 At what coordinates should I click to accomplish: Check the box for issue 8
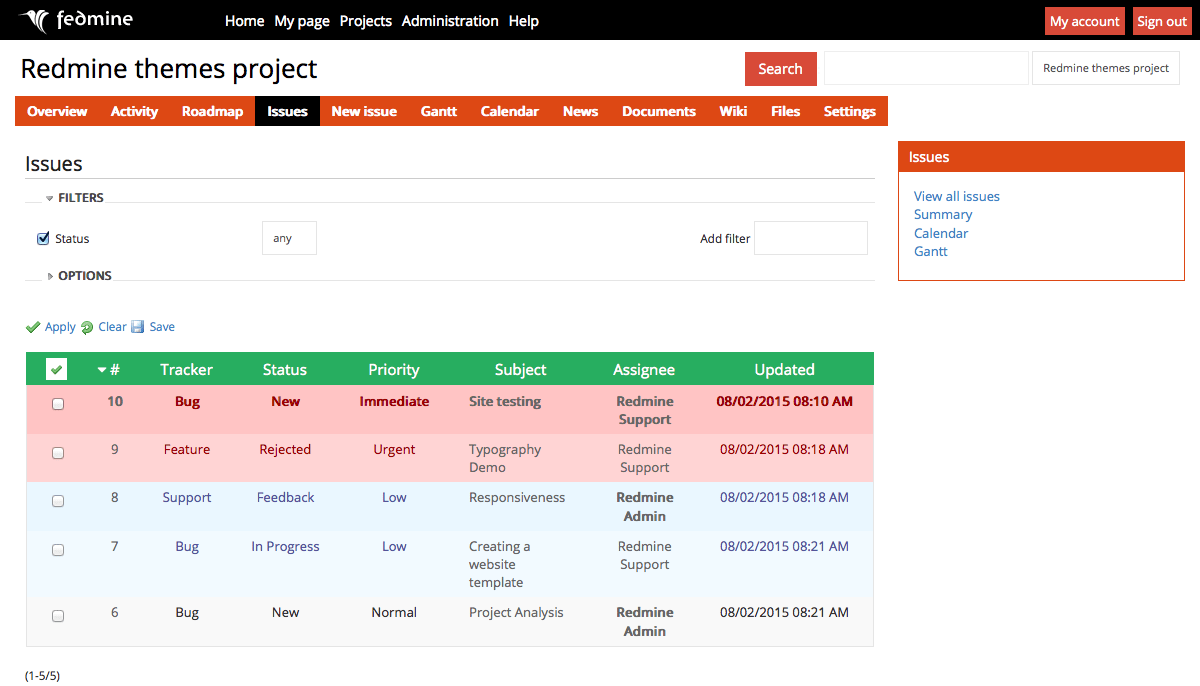pos(58,501)
